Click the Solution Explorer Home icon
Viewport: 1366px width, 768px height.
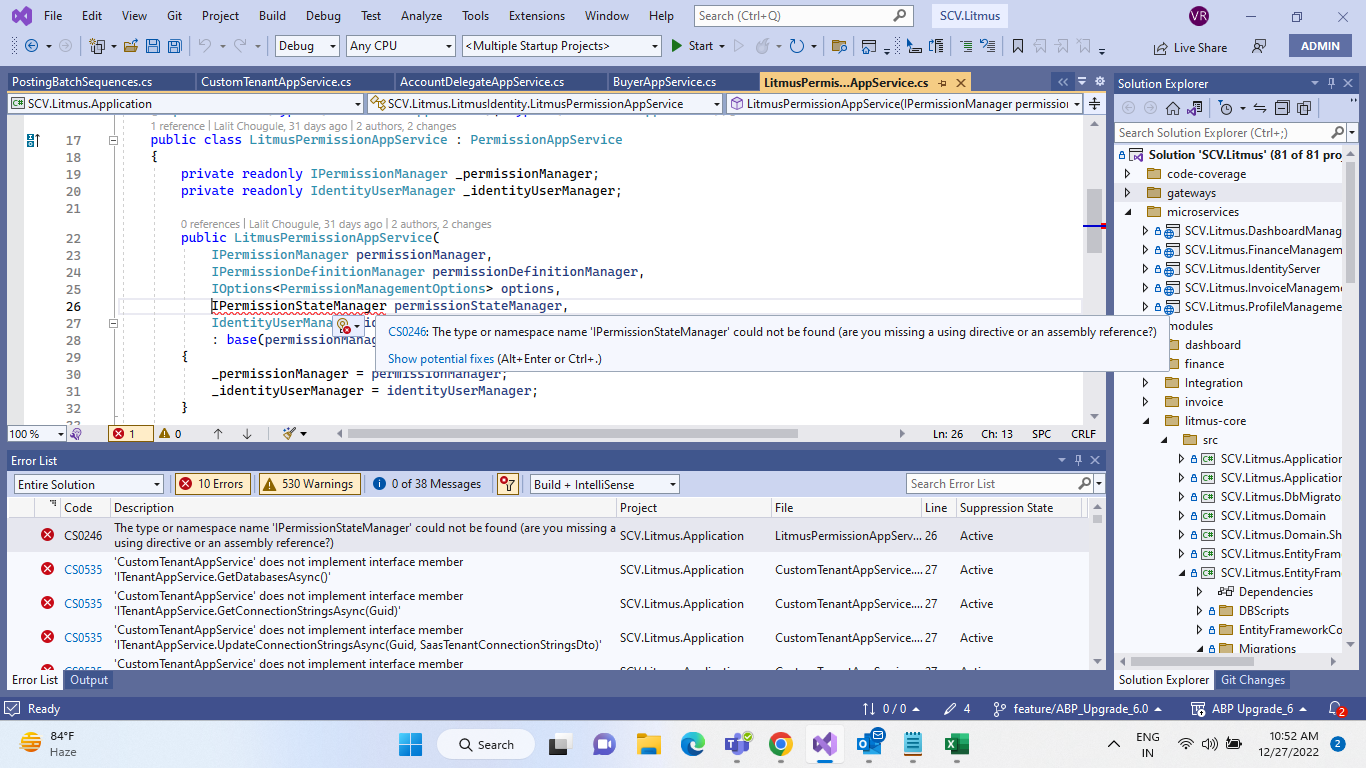[x=1173, y=108]
